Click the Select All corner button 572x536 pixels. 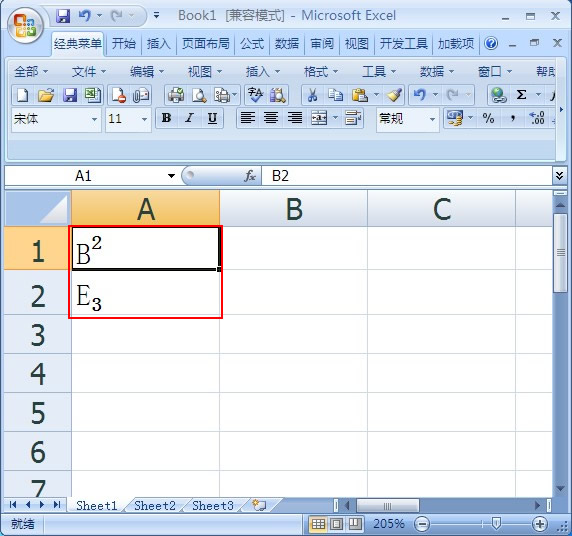38,208
